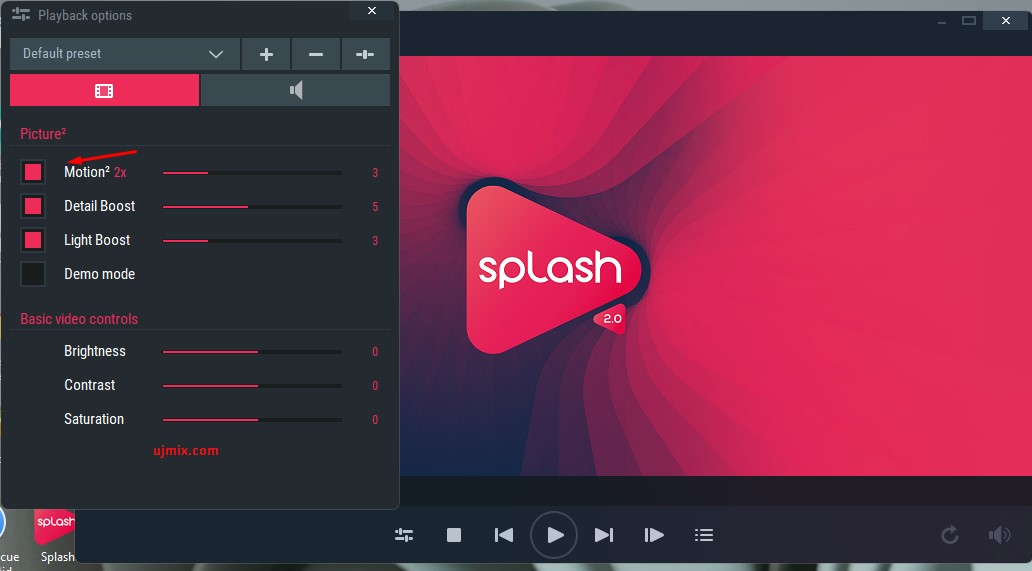The height and width of the screenshot is (571, 1032).
Task: Adjust the Motion² slider
Action: tap(252, 173)
